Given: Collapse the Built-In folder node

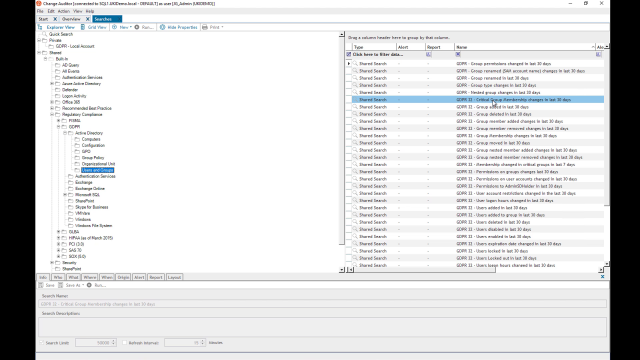Looking at the screenshot, I should [x=46, y=59].
